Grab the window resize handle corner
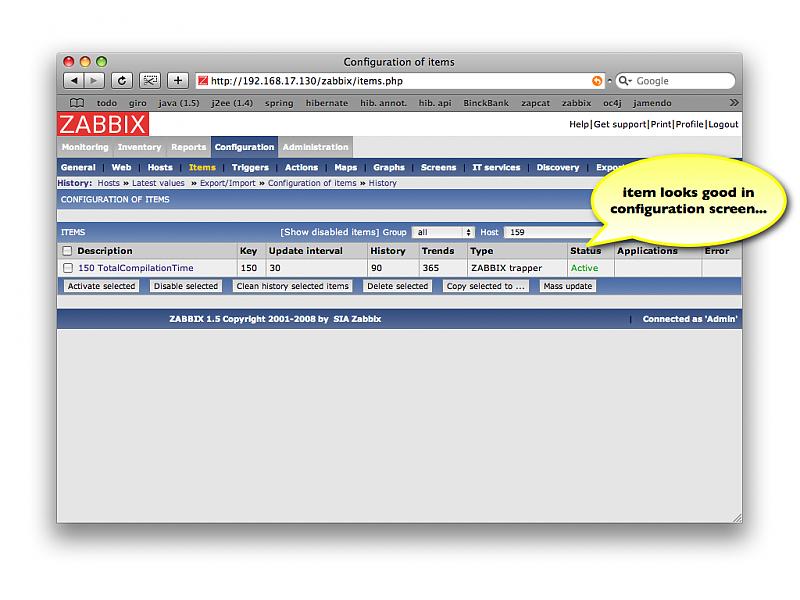 click(737, 518)
